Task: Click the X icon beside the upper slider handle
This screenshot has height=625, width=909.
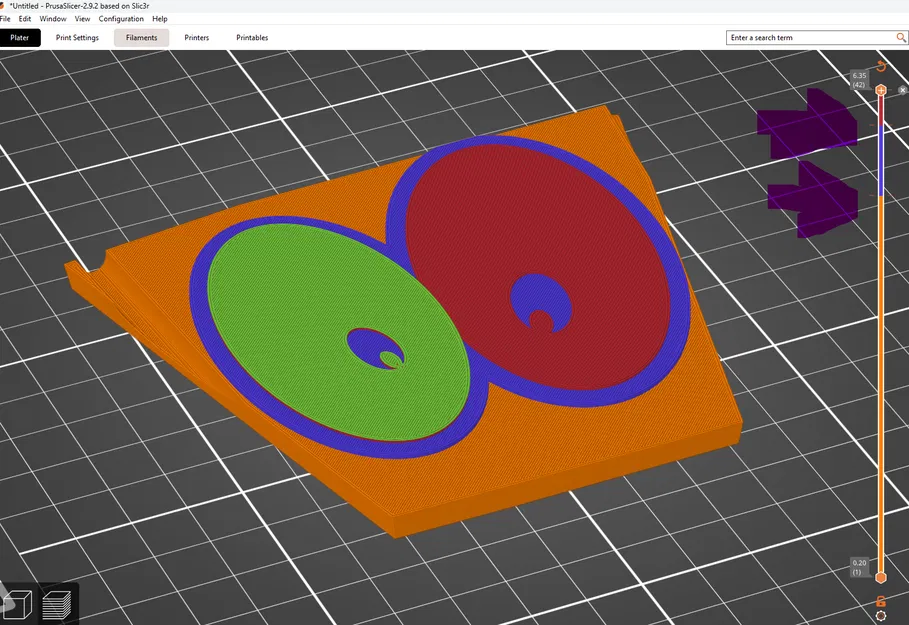Action: point(903,92)
